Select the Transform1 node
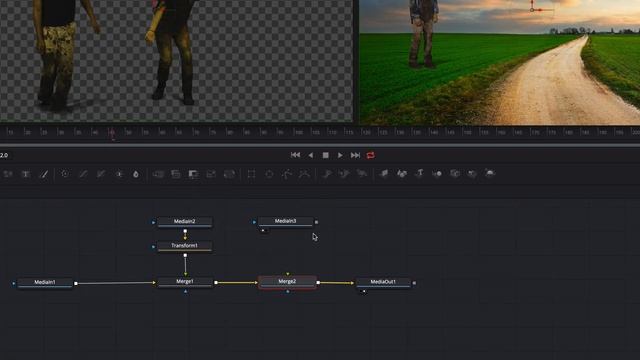Viewport: 640px width, 360px height. pos(184,246)
